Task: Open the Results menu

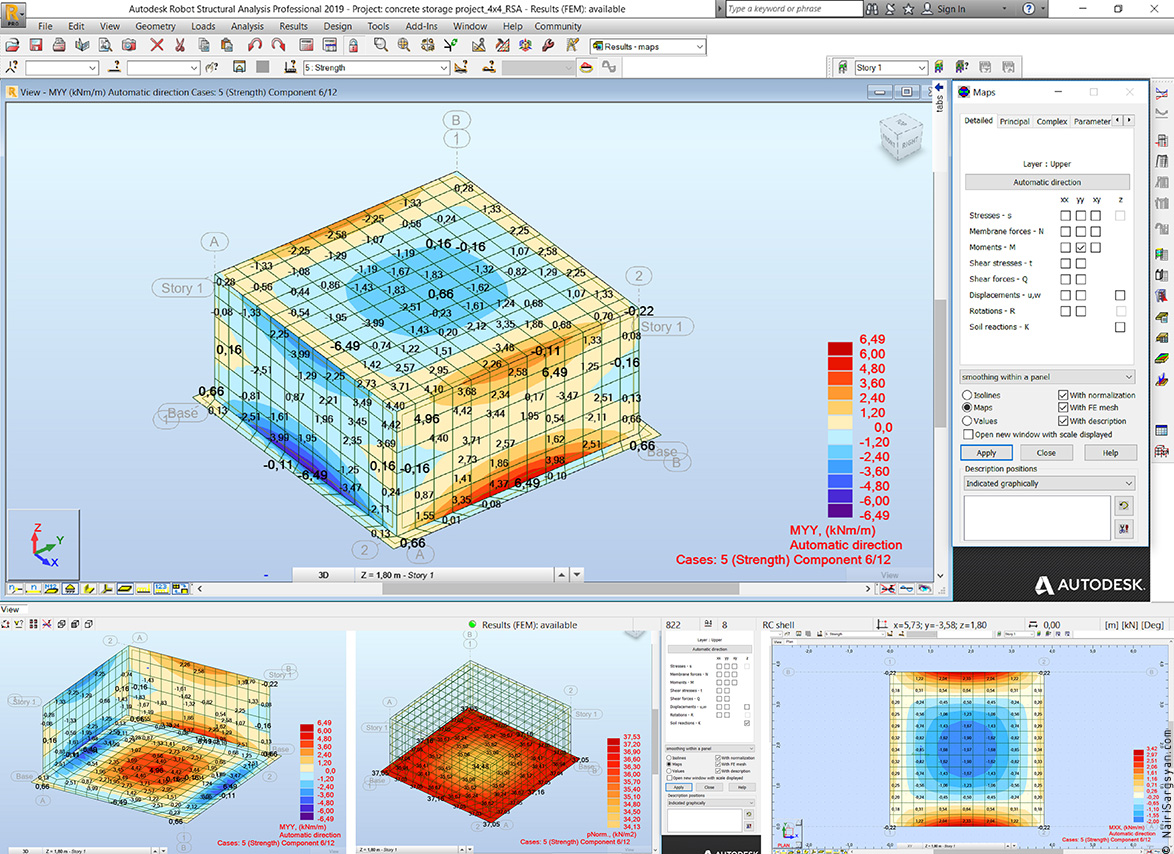Action: pyautogui.click(x=294, y=26)
